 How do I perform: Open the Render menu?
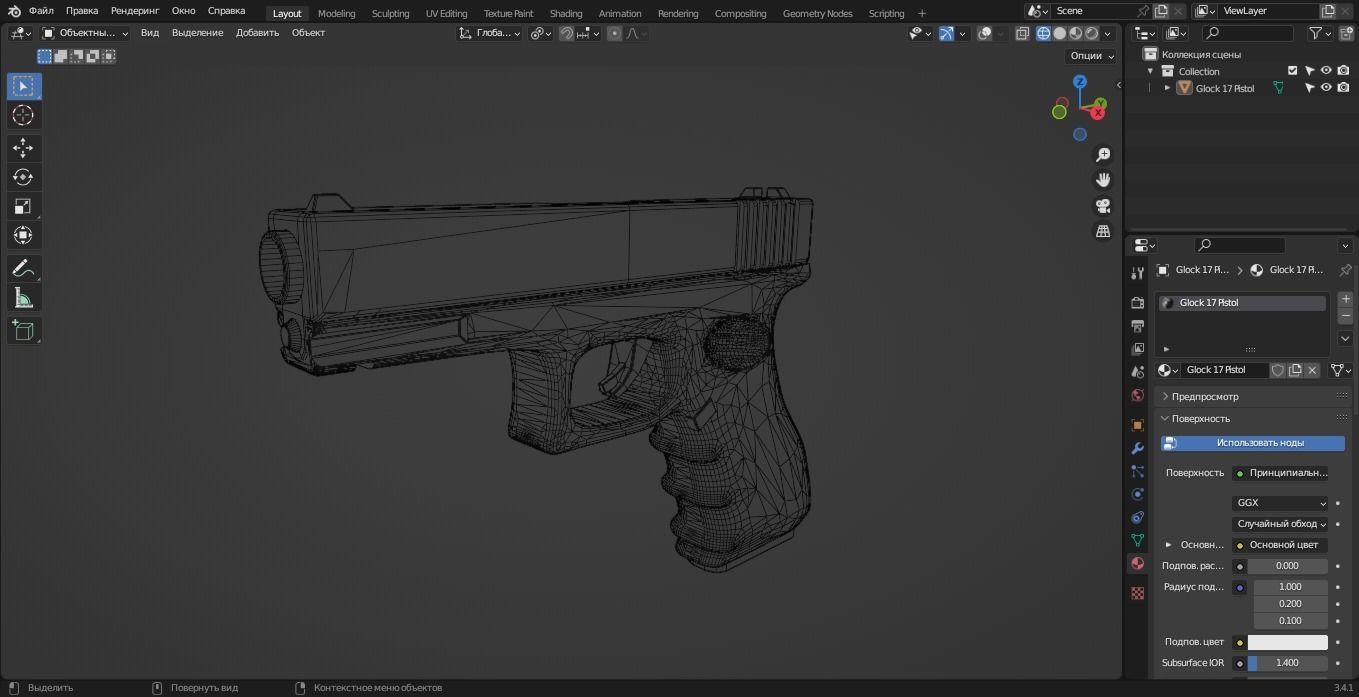click(135, 11)
